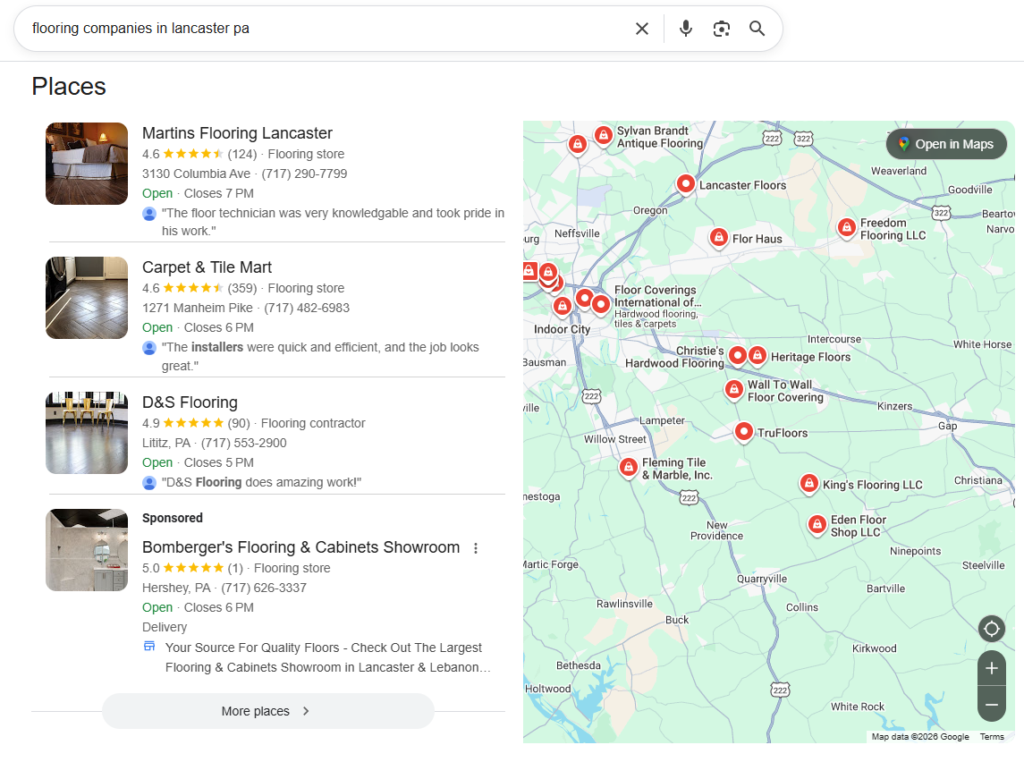The width and height of the screenshot is (1024, 762).
Task: Zoom in using the map plus icon
Action: tap(991, 668)
